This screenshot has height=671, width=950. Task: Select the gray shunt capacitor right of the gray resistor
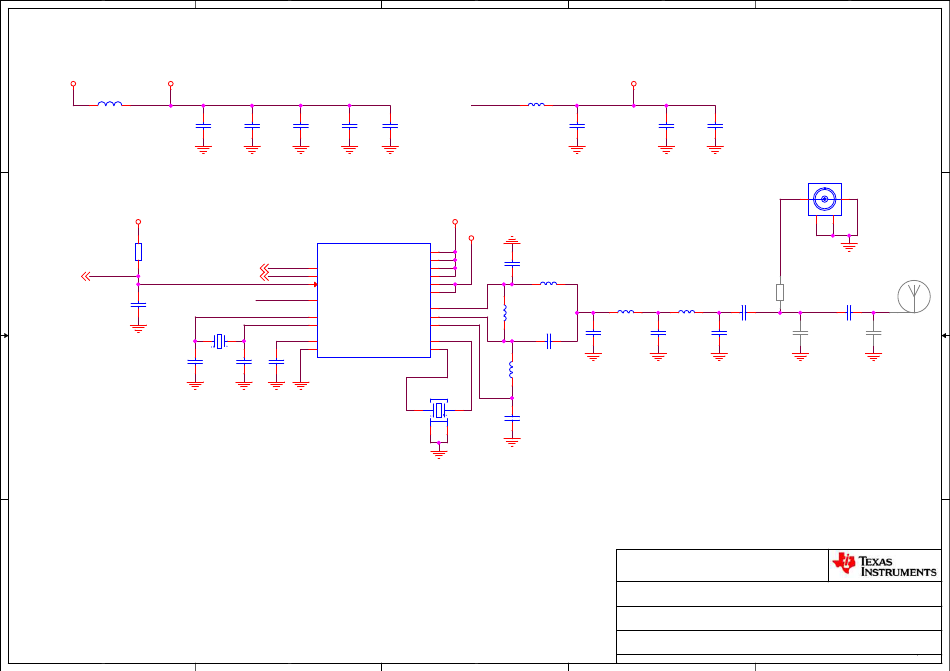(800, 332)
